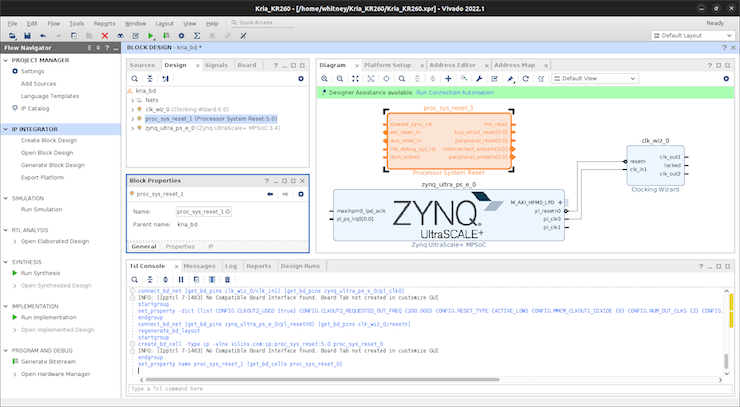Click Generate Bitstream in Flow Navigator
740x407 pixels.
(48, 362)
